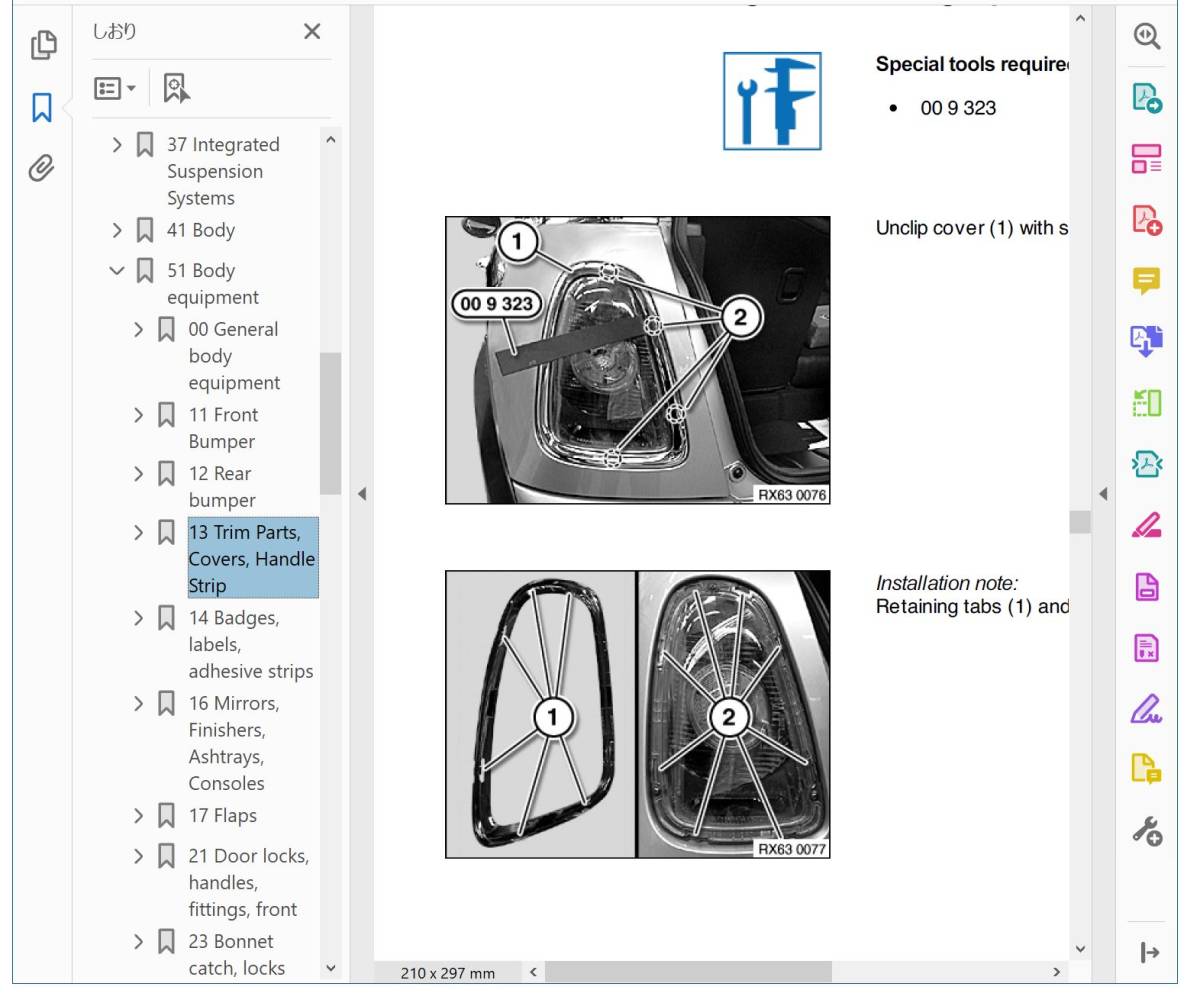Screen dimensions: 1200x1006
Task: Open the page thumbnails panel icon
Action: (x=43, y=45)
